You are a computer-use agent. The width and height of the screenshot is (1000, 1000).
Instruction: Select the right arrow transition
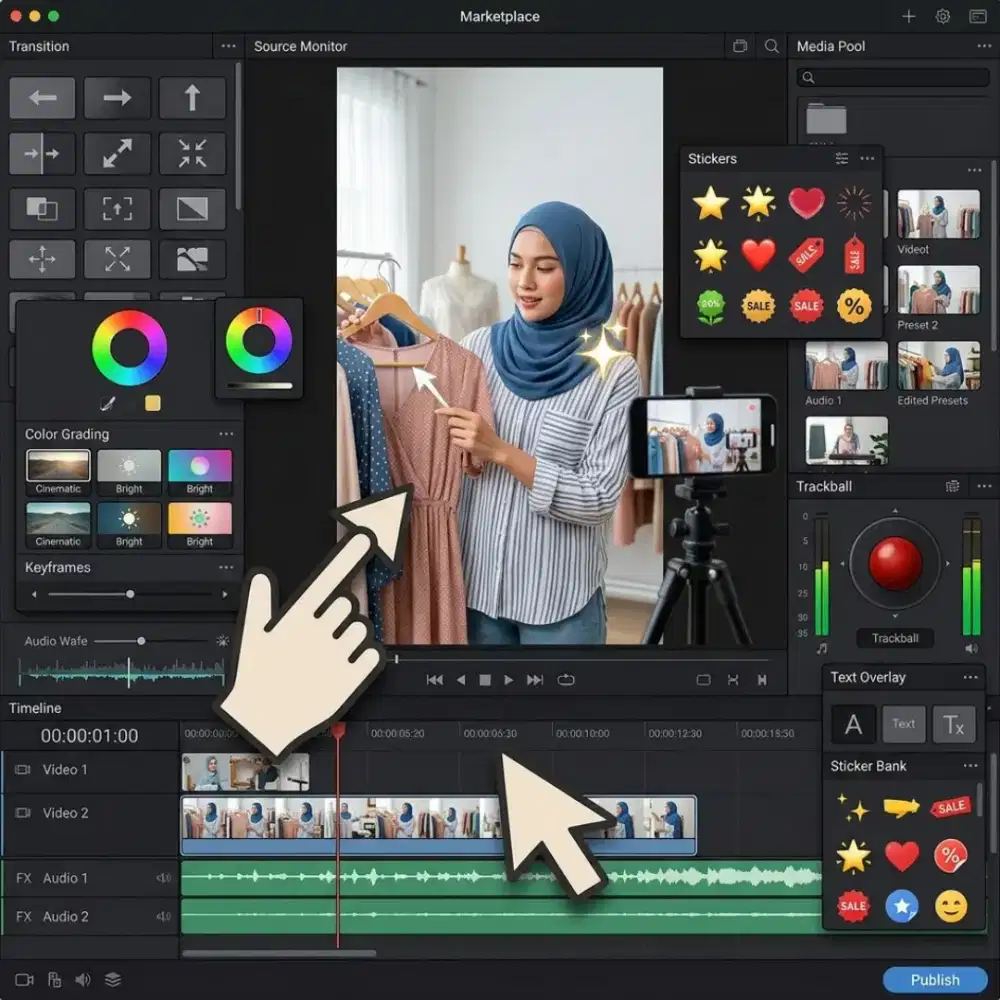117,98
